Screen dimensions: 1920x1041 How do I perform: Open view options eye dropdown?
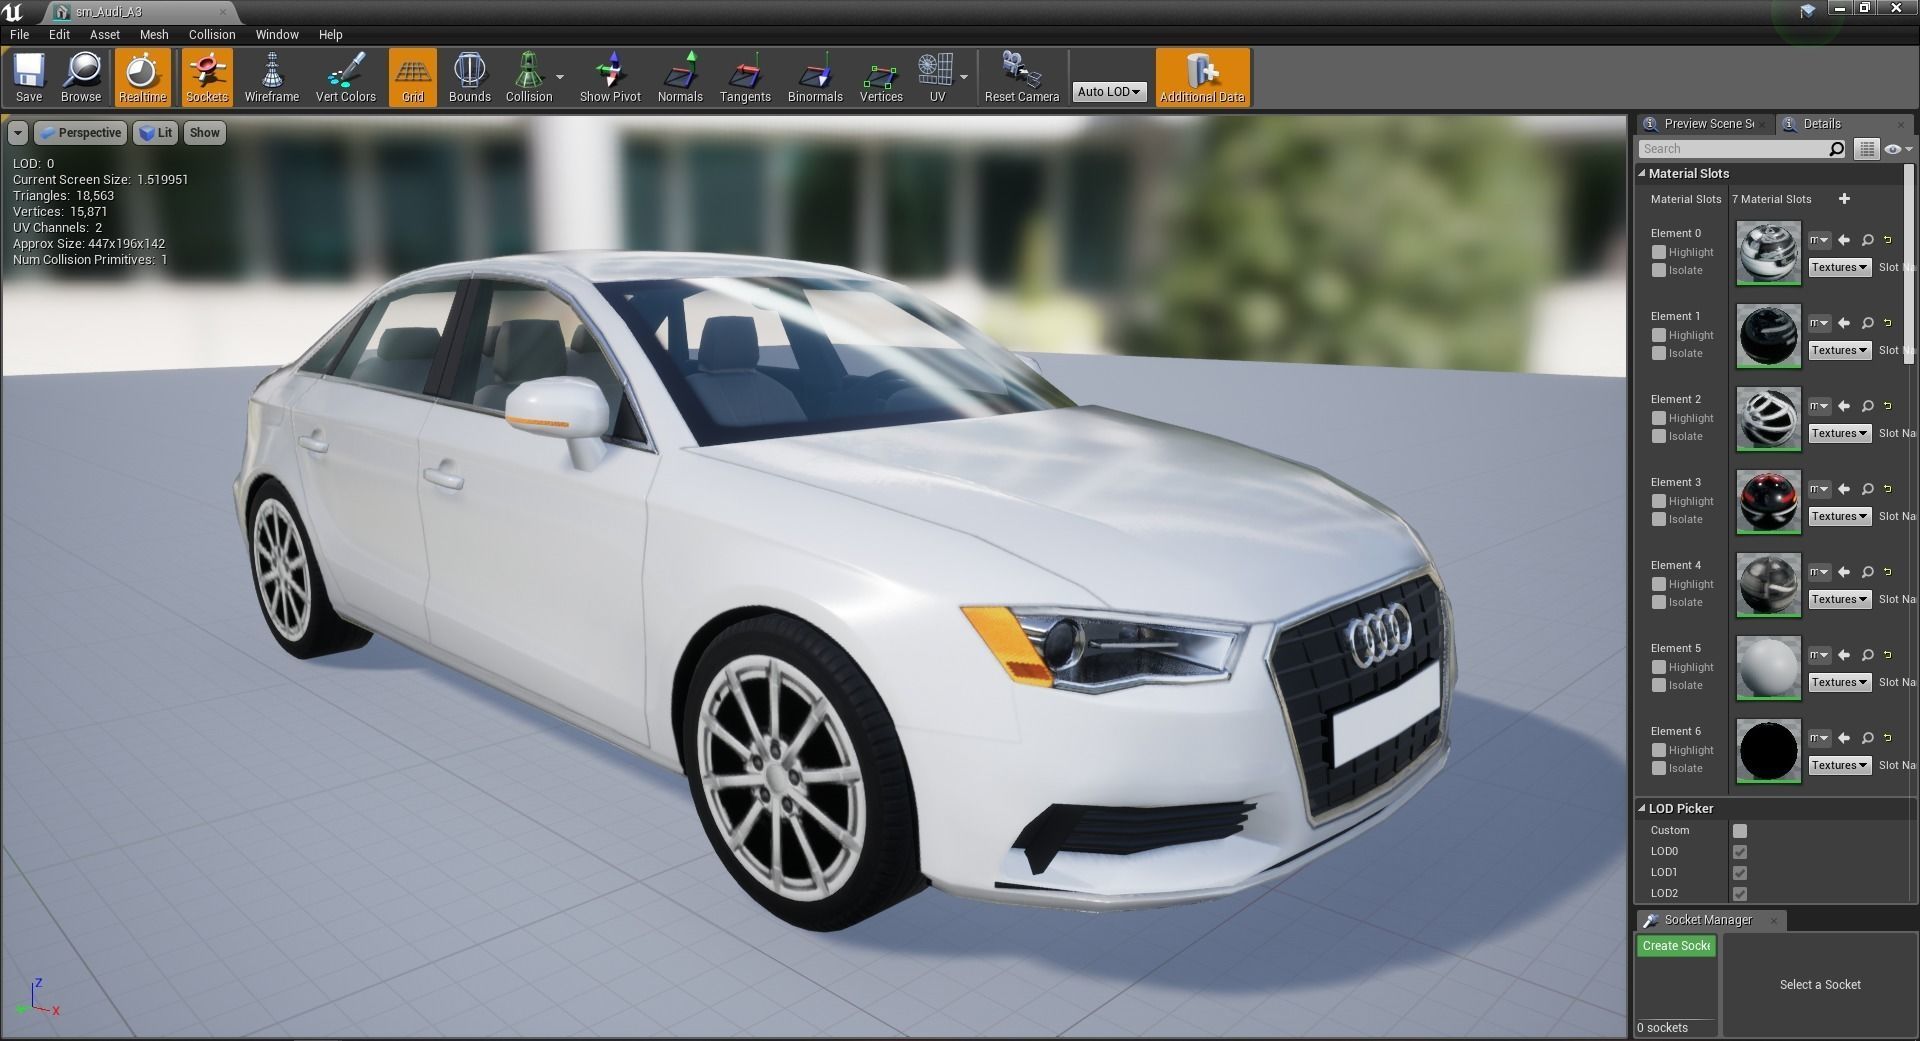click(1897, 149)
